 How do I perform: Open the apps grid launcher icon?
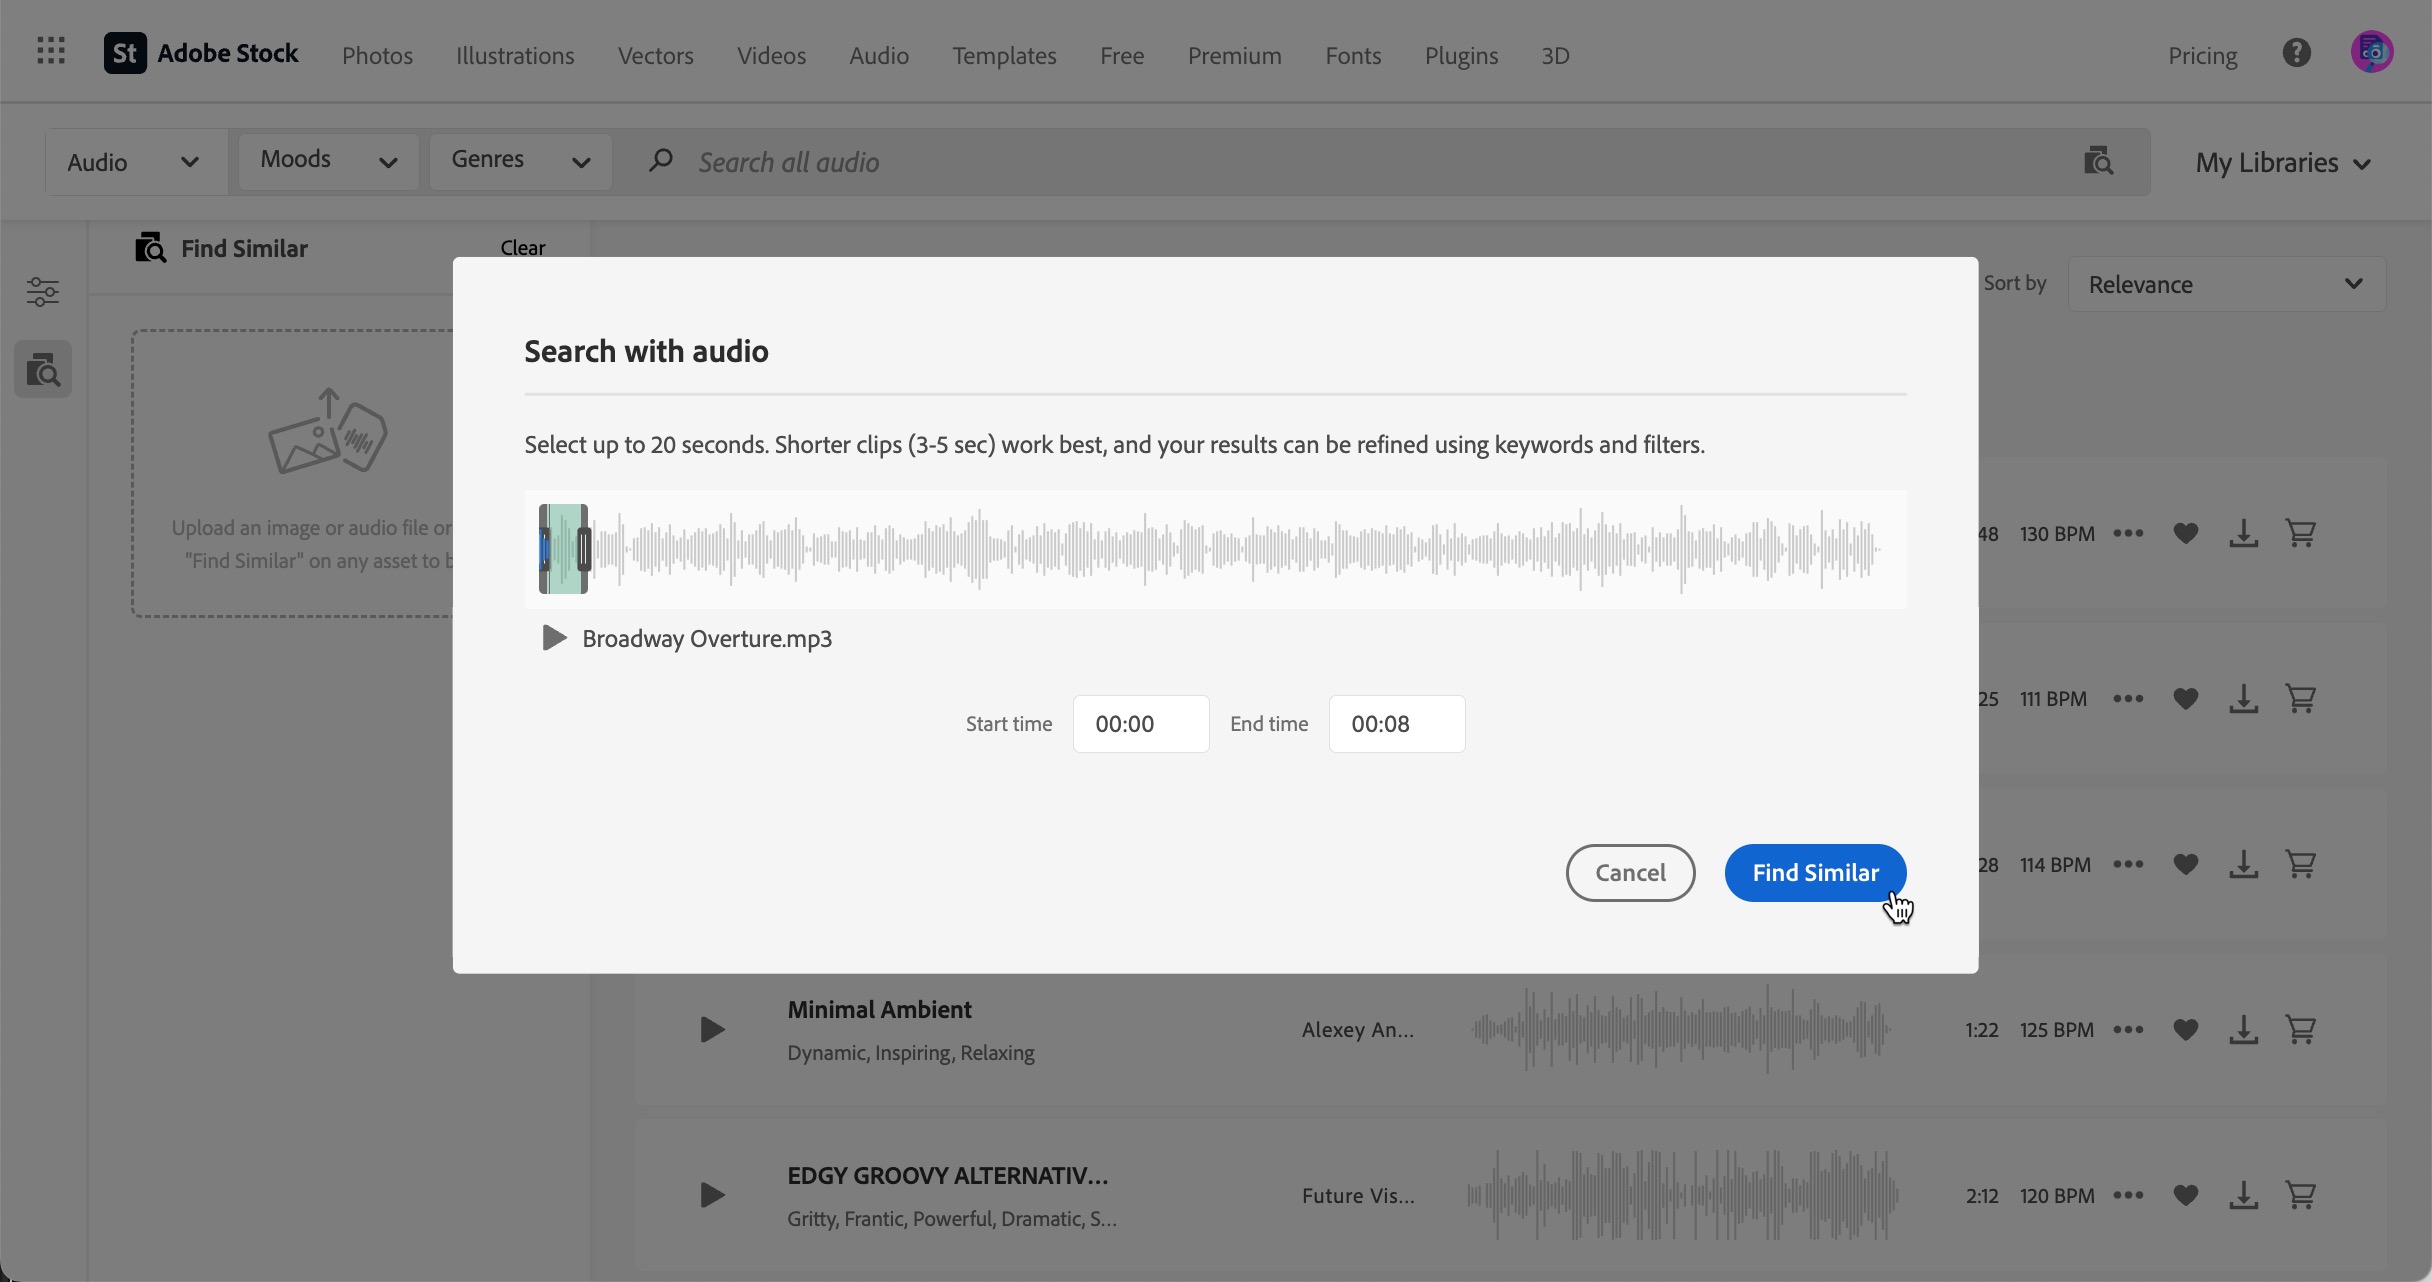click(51, 51)
